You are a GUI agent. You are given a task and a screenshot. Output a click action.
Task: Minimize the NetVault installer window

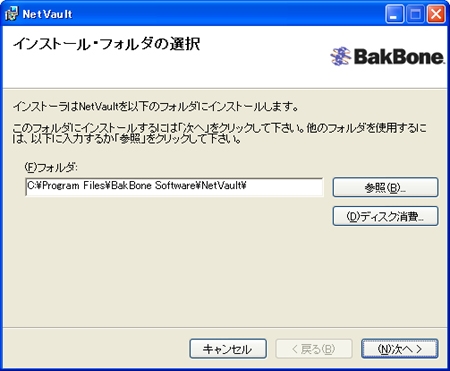394,14
